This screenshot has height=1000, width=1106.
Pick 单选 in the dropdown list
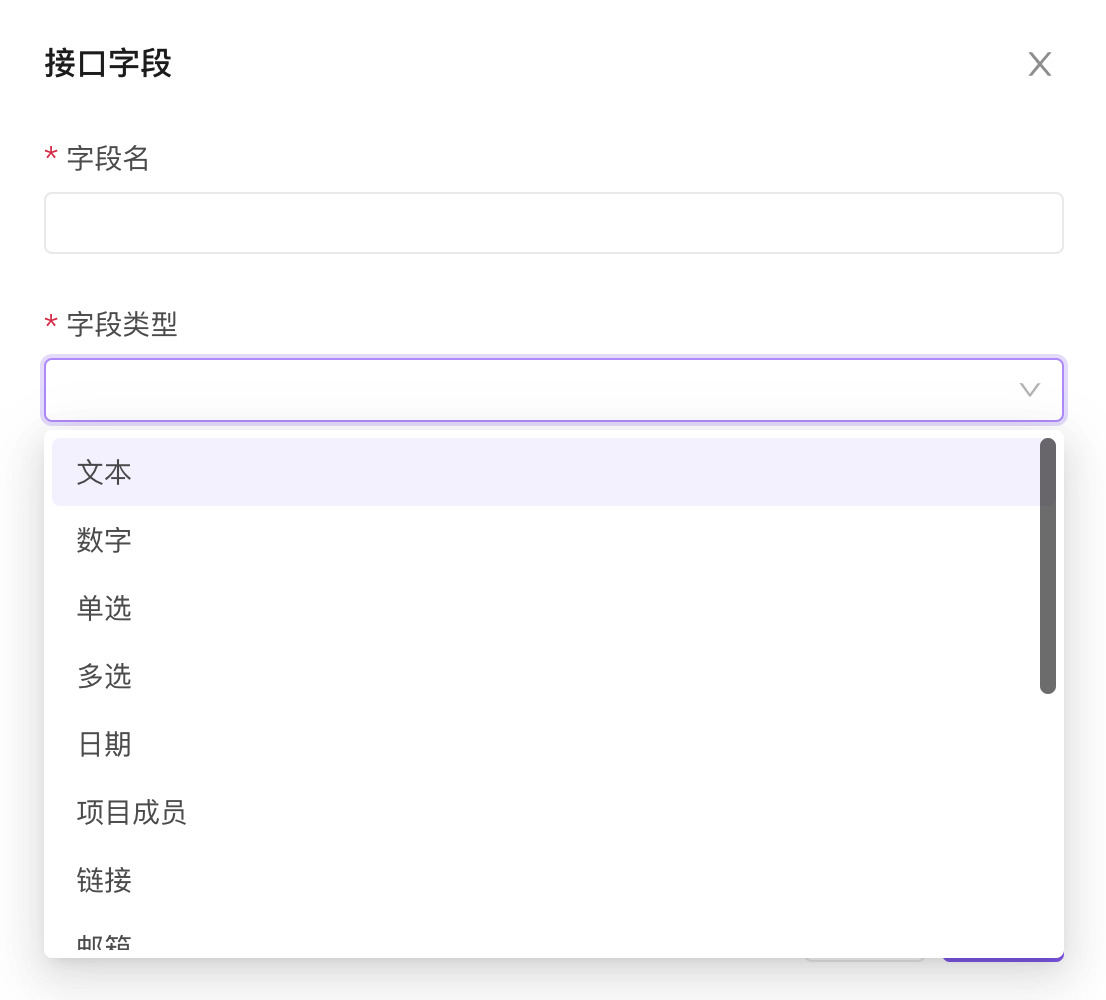click(x=104, y=609)
